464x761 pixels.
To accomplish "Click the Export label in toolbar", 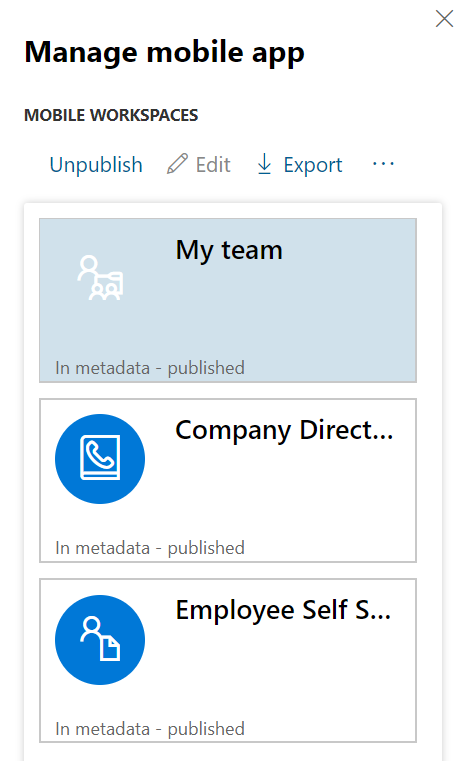I will point(313,165).
